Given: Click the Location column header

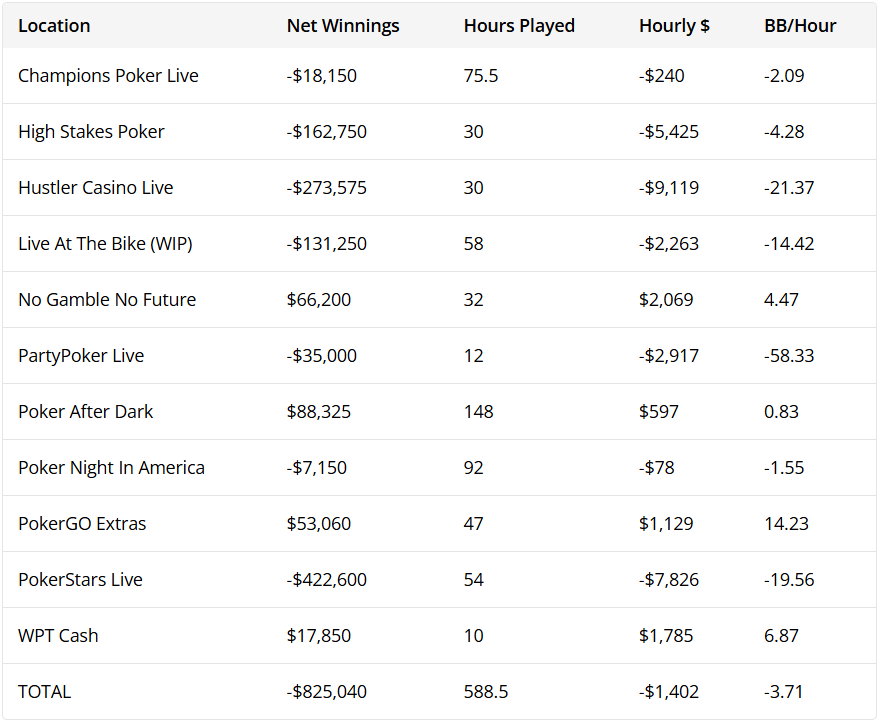Looking at the screenshot, I should click(54, 26).
